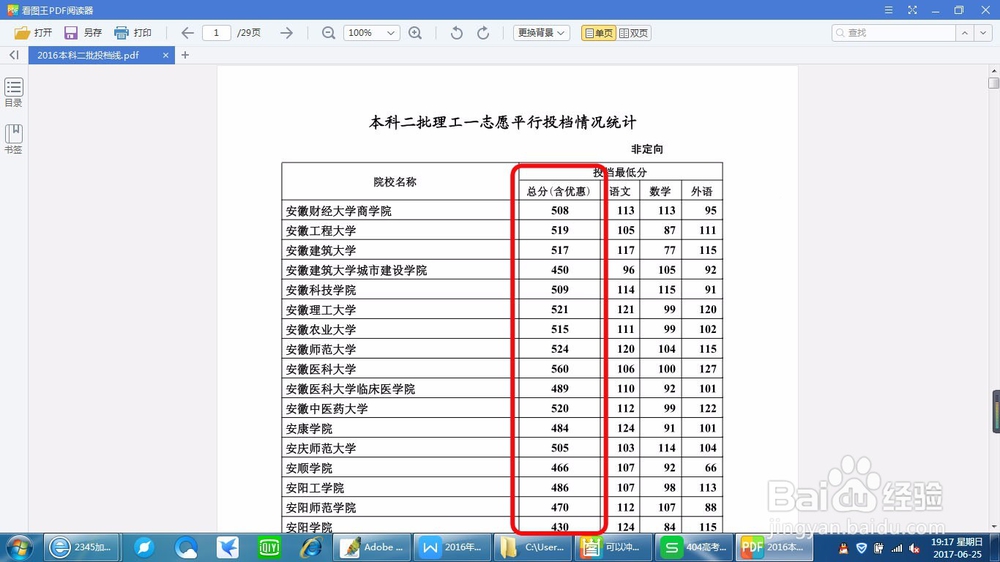Switch to Adobe taskbar window
Screen dimensions: 1000x562
[372, 547]
